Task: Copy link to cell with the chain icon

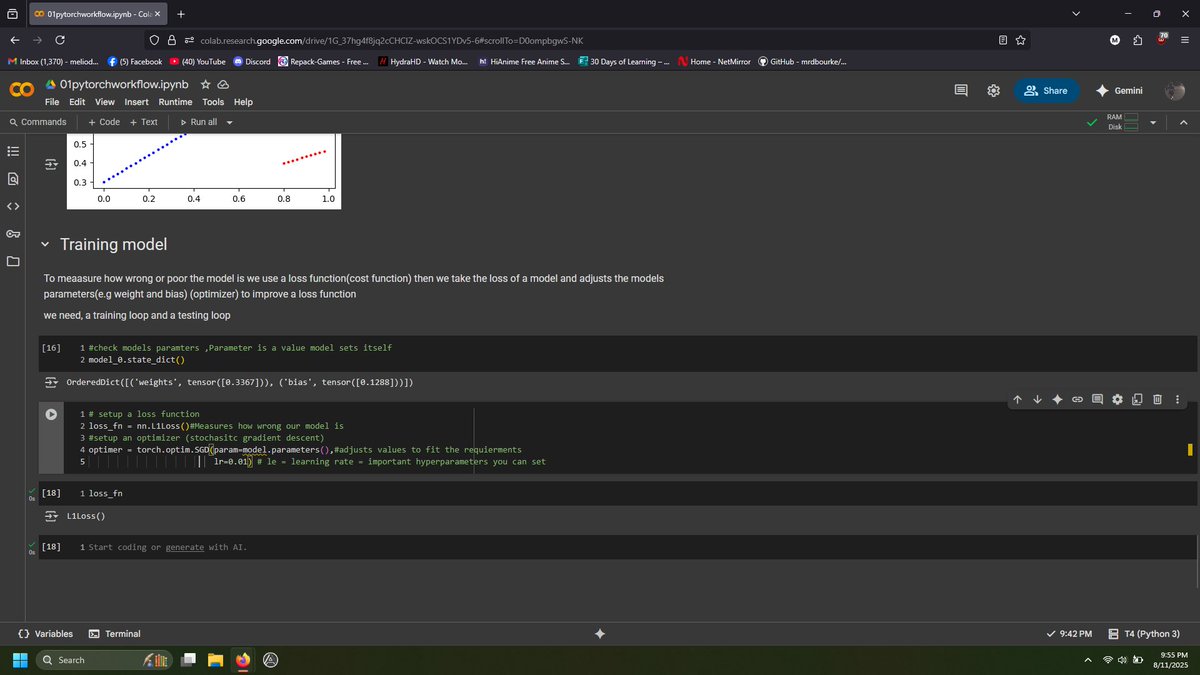Action: click(x=1077, y=400)
